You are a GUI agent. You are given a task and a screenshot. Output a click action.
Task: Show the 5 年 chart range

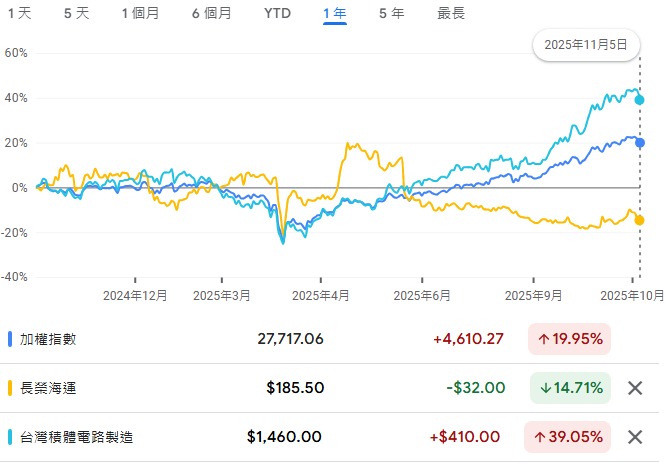[x=391, y=13]
